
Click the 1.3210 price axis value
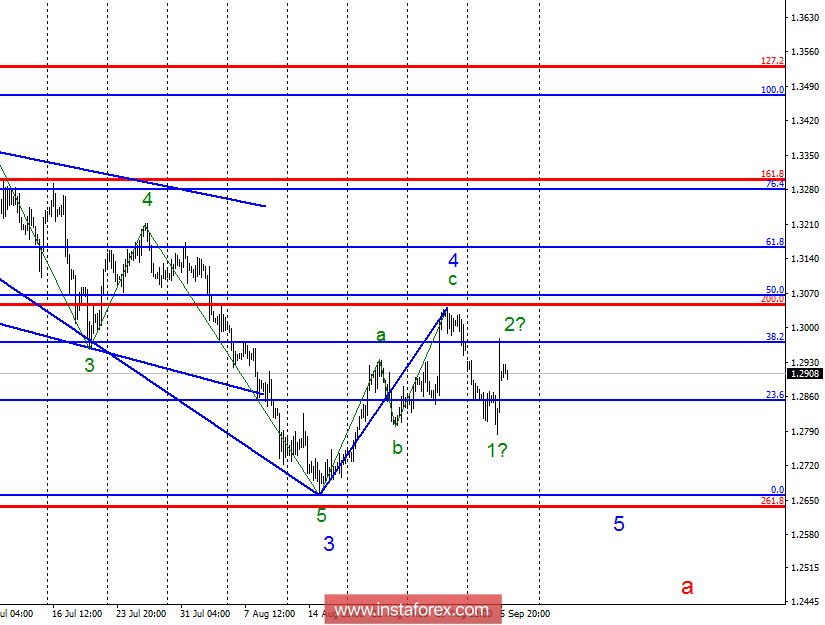pyautogui.click(x=805, y=225)
